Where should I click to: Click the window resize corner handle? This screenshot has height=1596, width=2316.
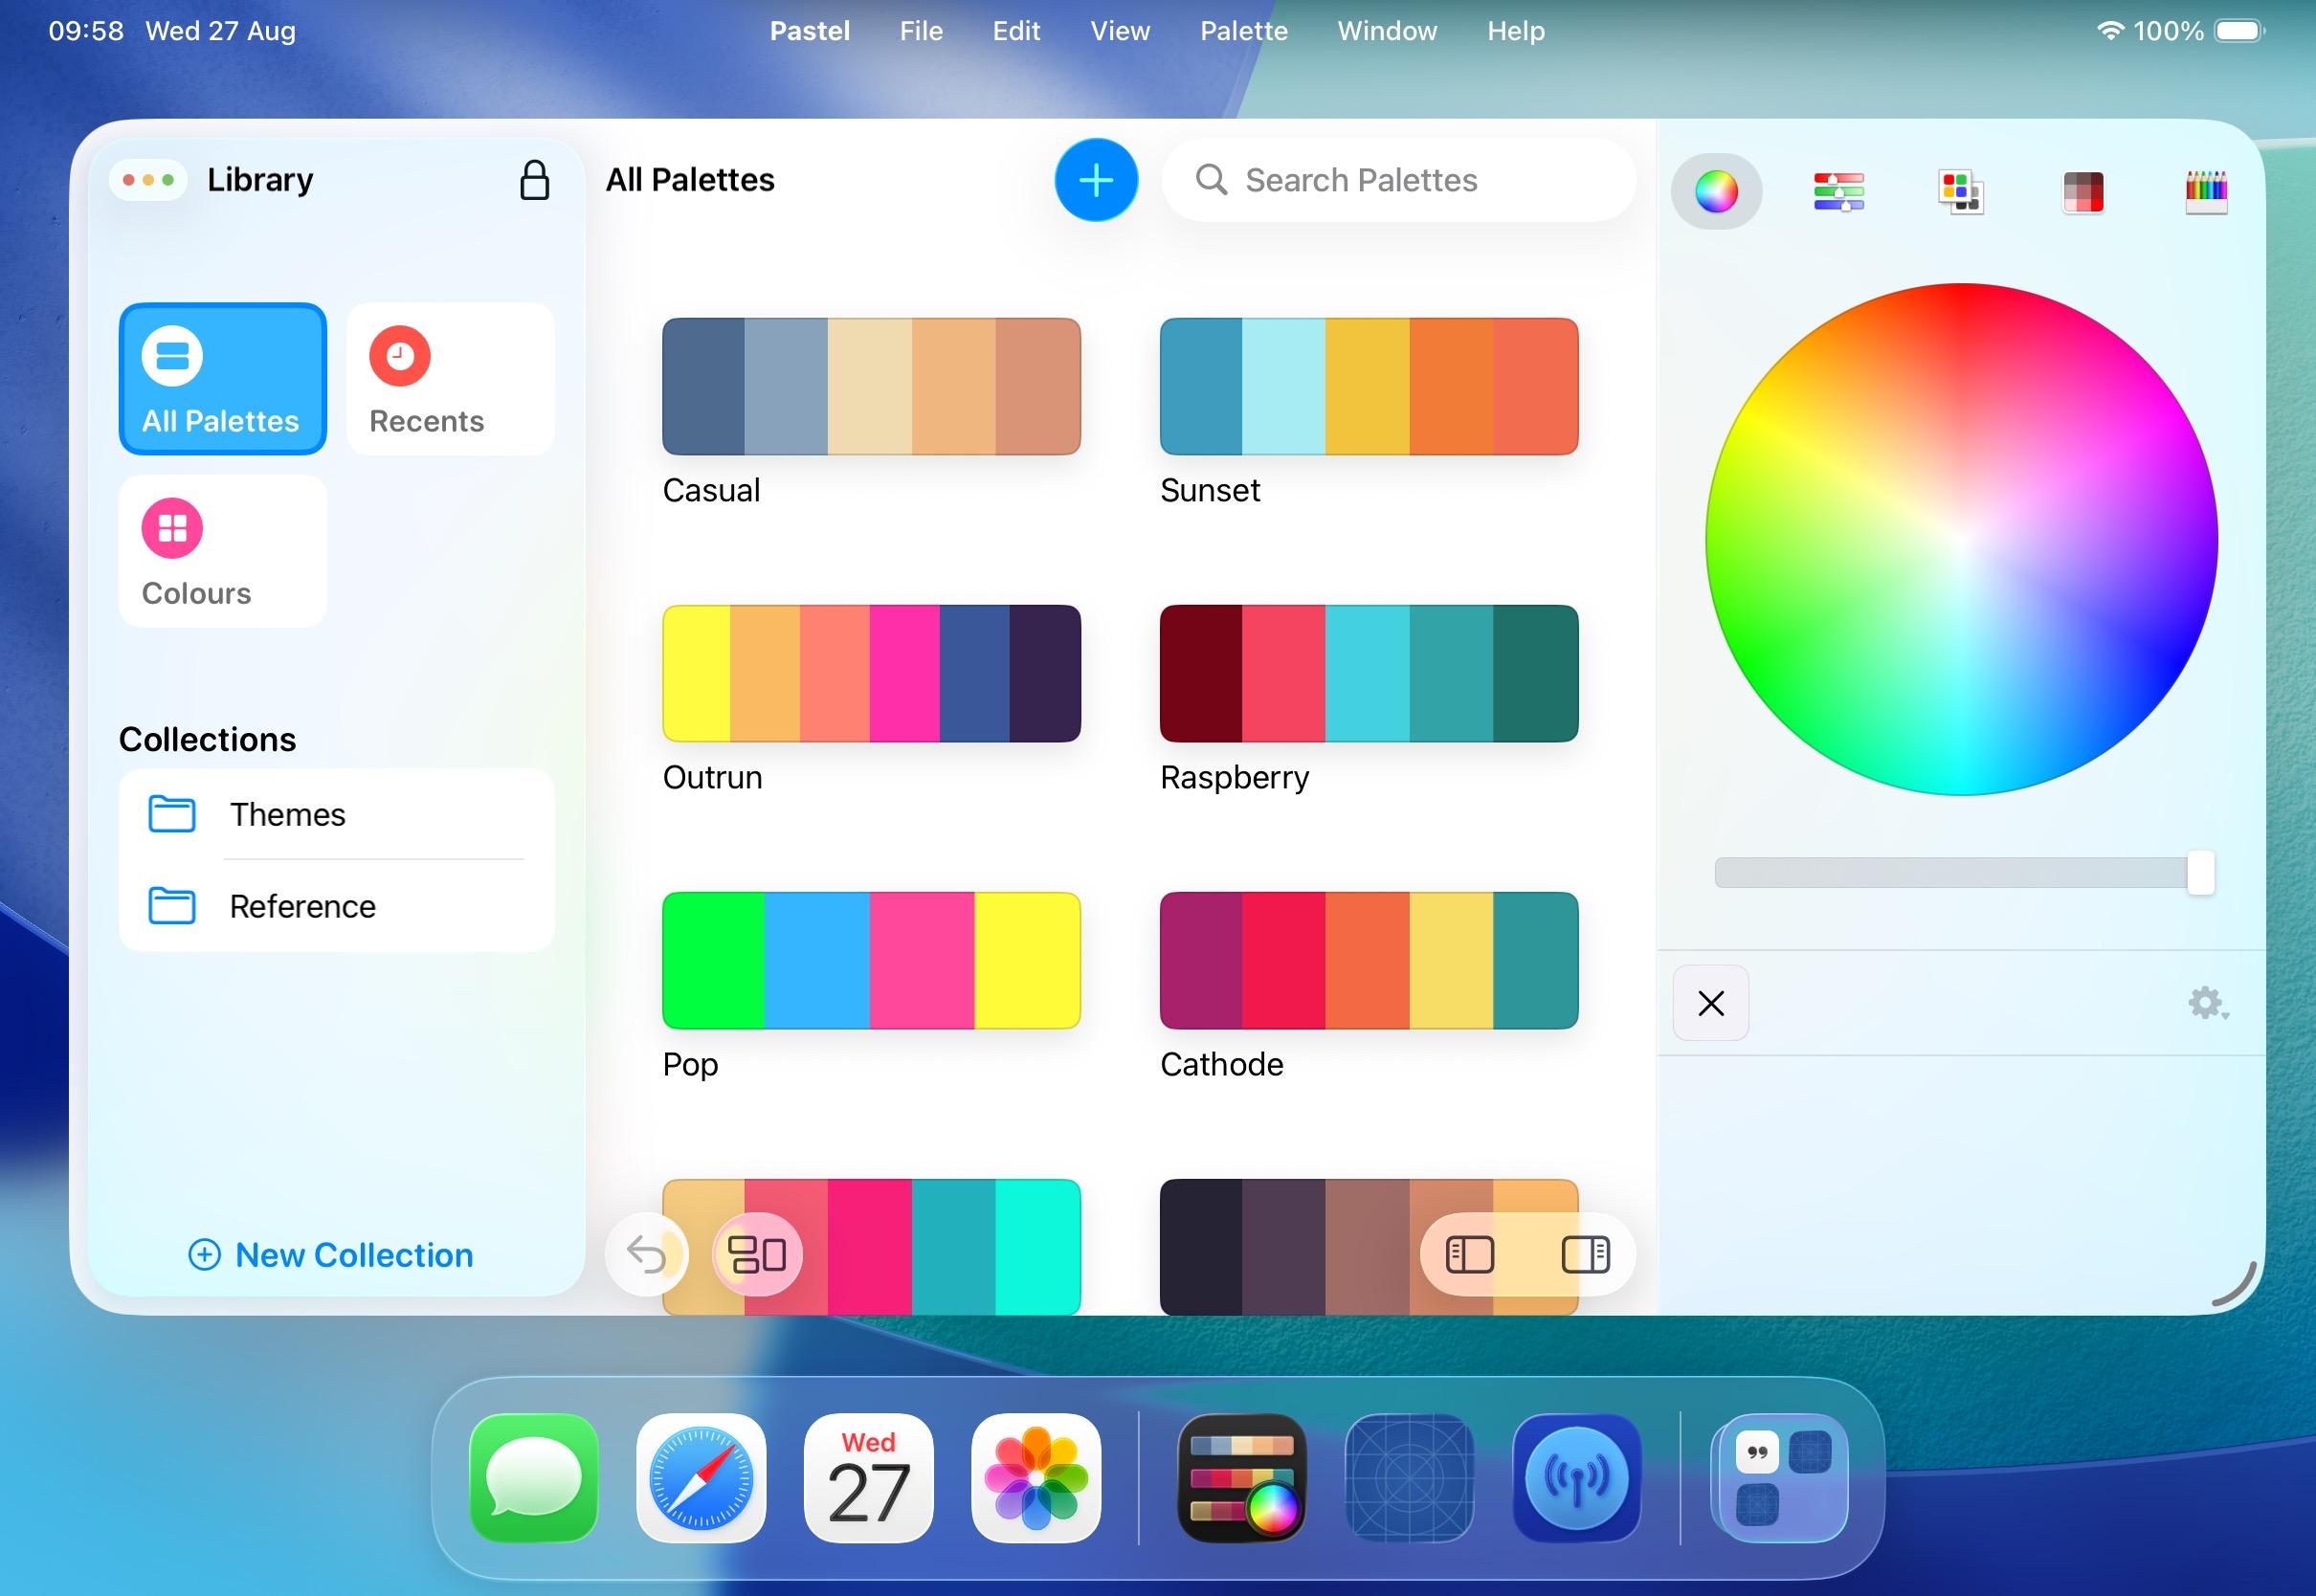pos(2235,1284)
